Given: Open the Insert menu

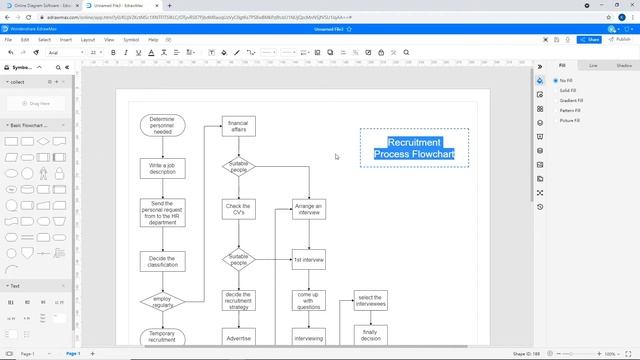Looking at the screenshot, I should tap(66, 40).
